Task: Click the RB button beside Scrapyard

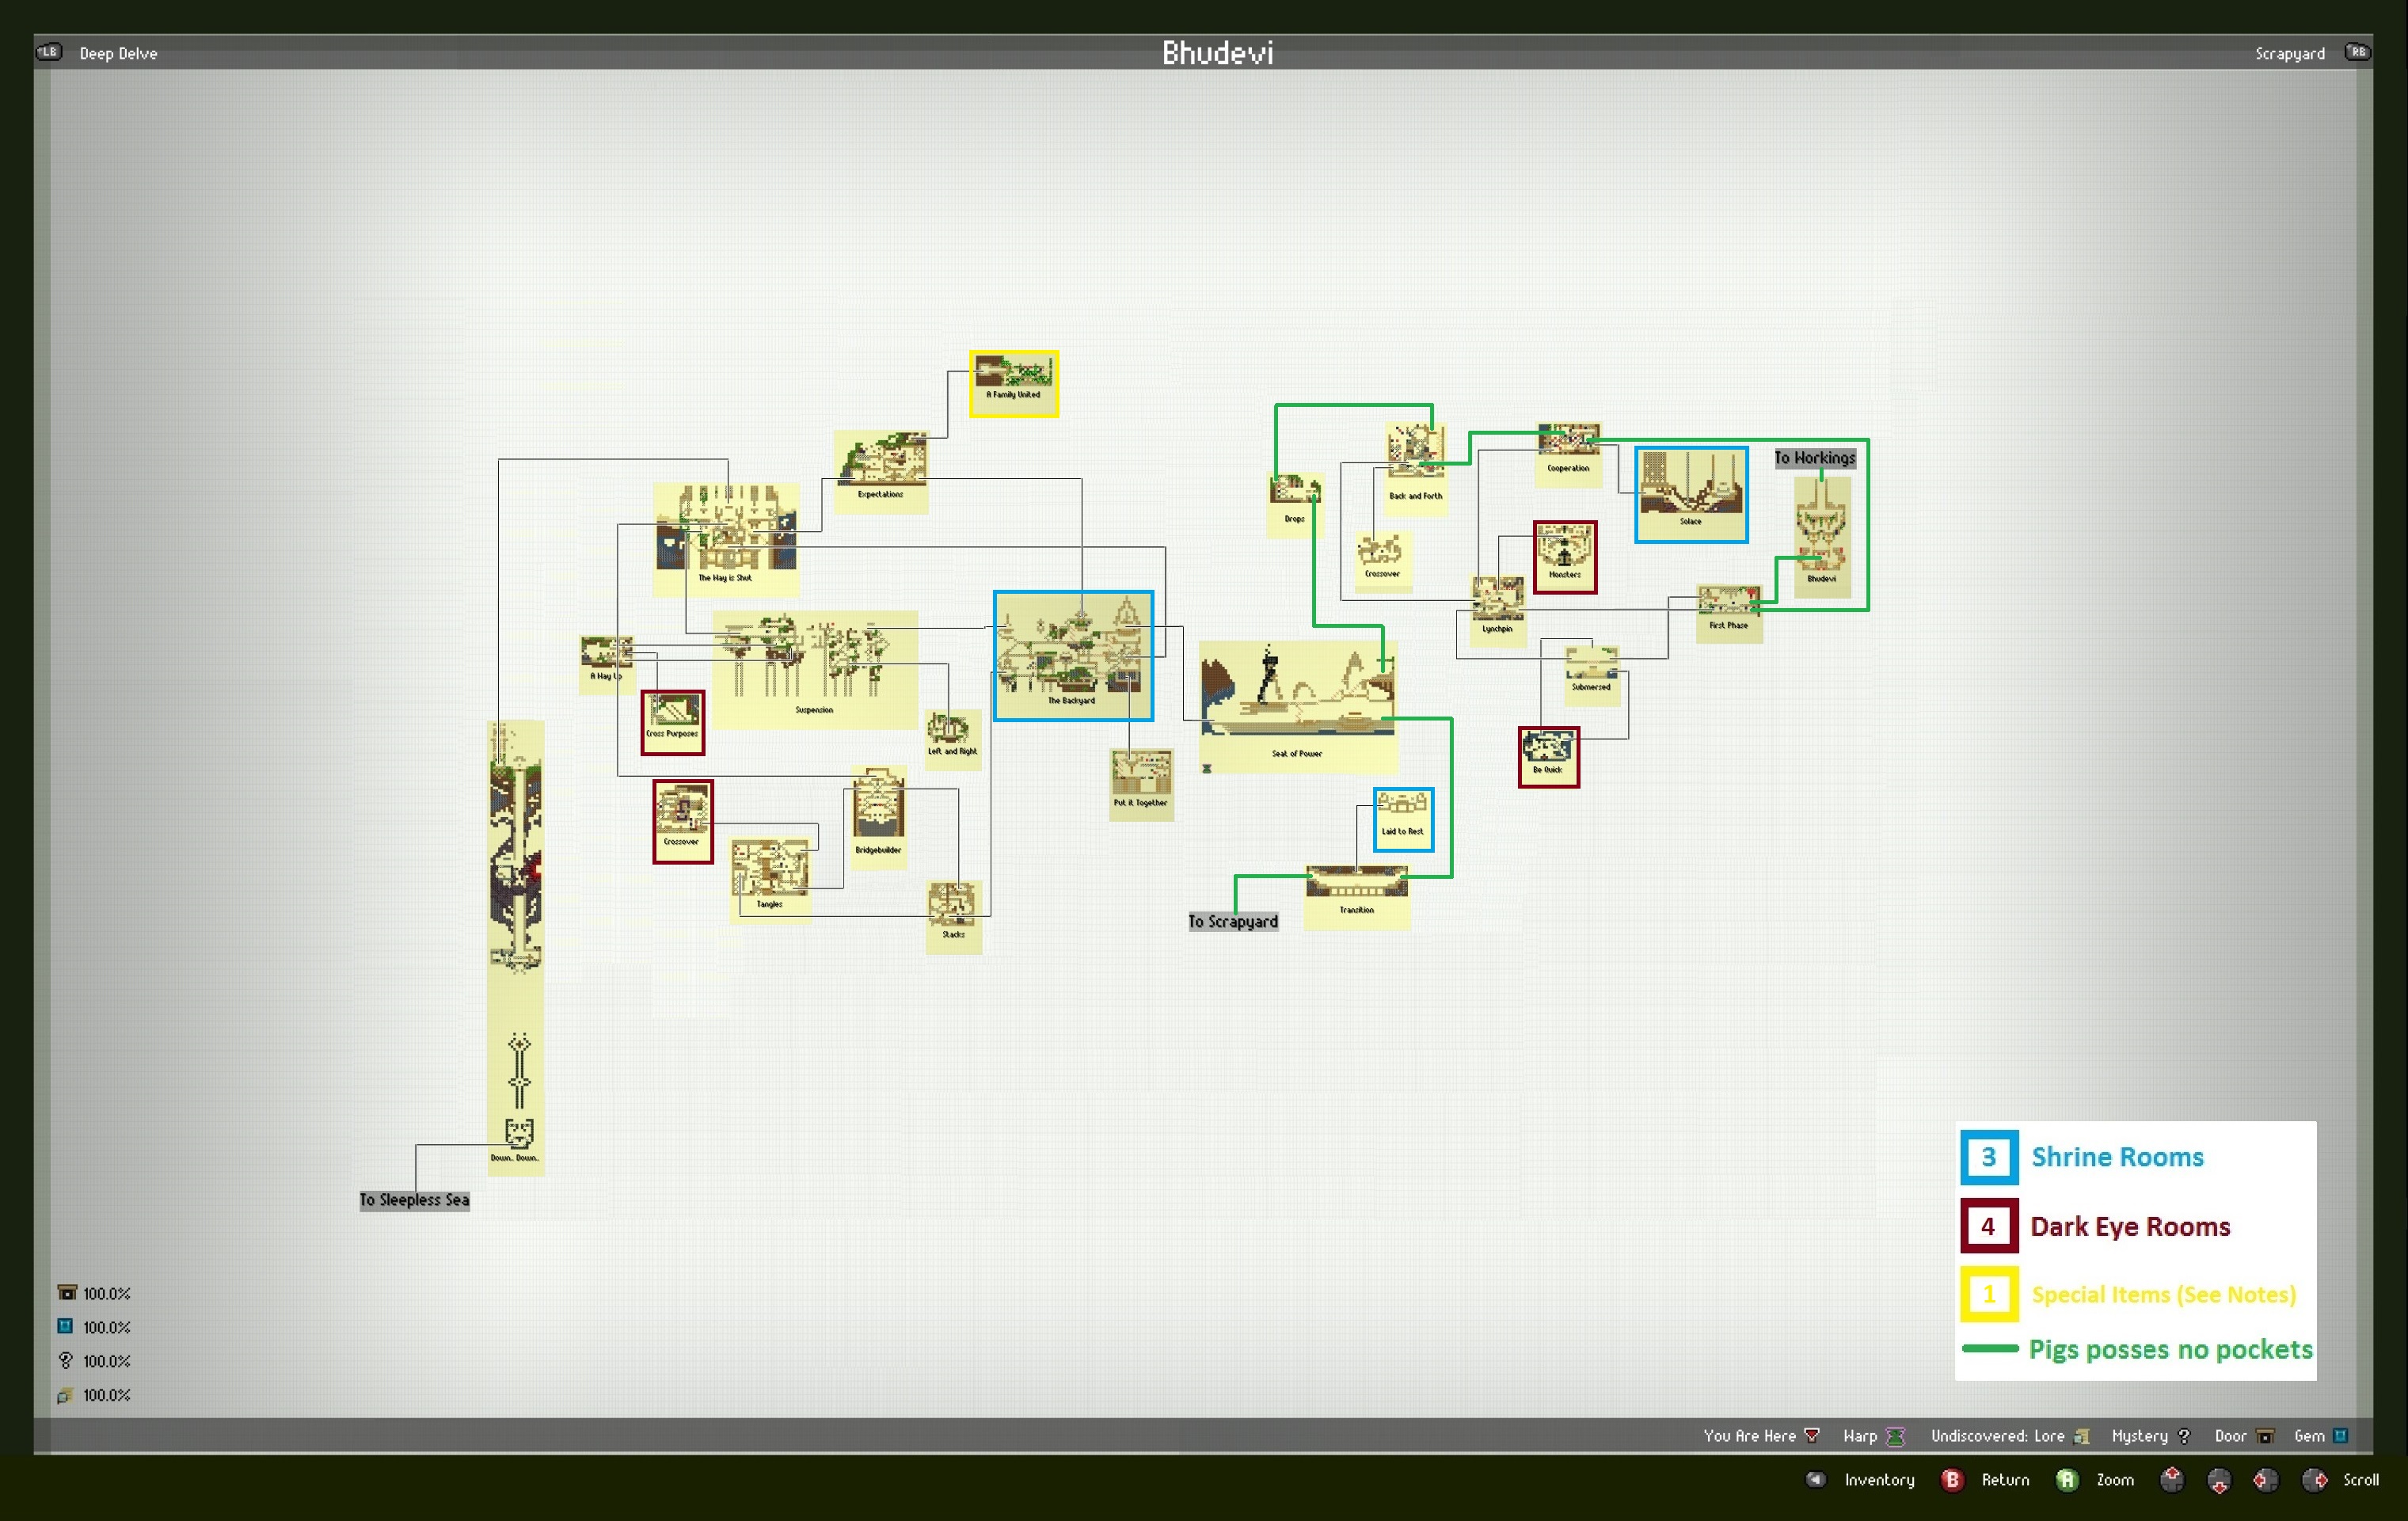Action: 2357,52
